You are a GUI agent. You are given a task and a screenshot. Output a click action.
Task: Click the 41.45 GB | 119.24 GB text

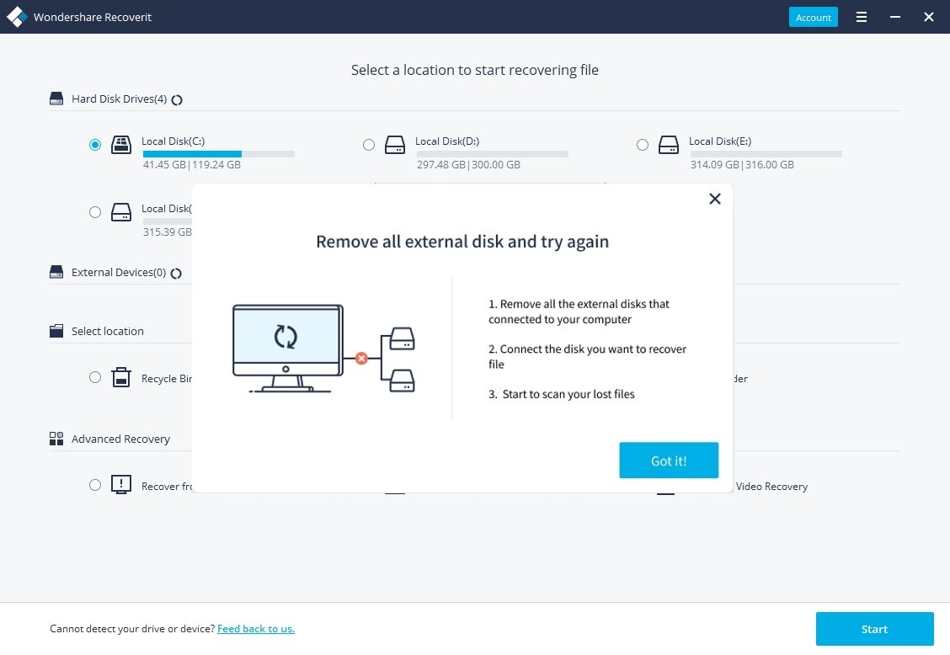(192, 165)
